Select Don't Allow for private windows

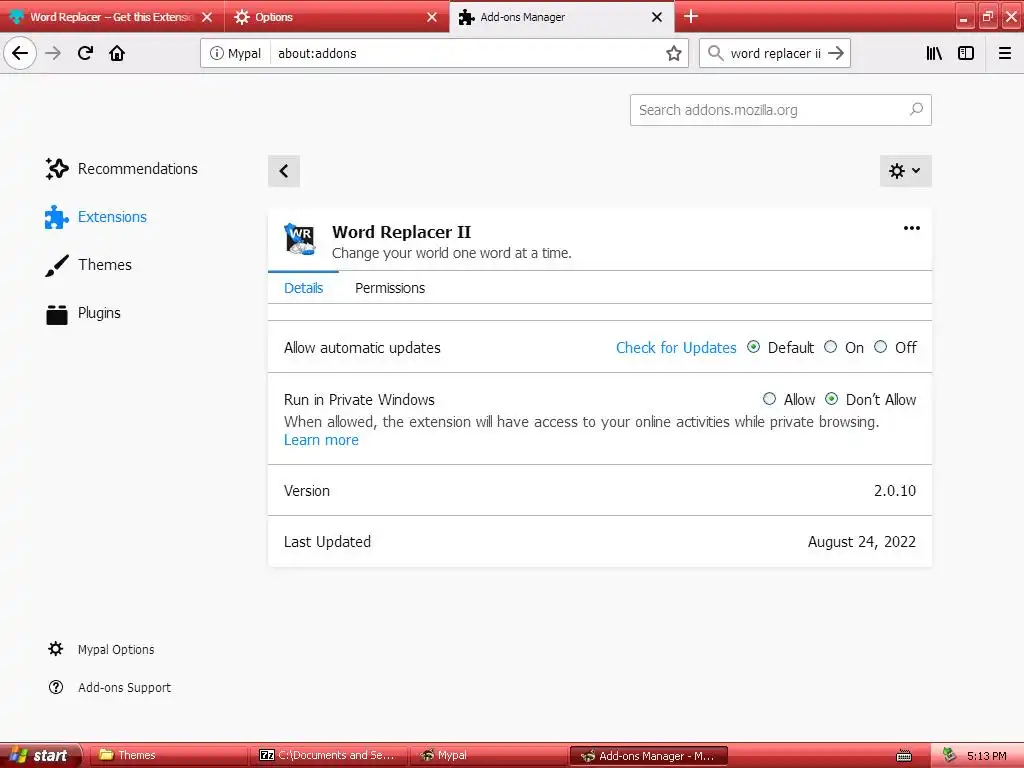click(831, 398)
